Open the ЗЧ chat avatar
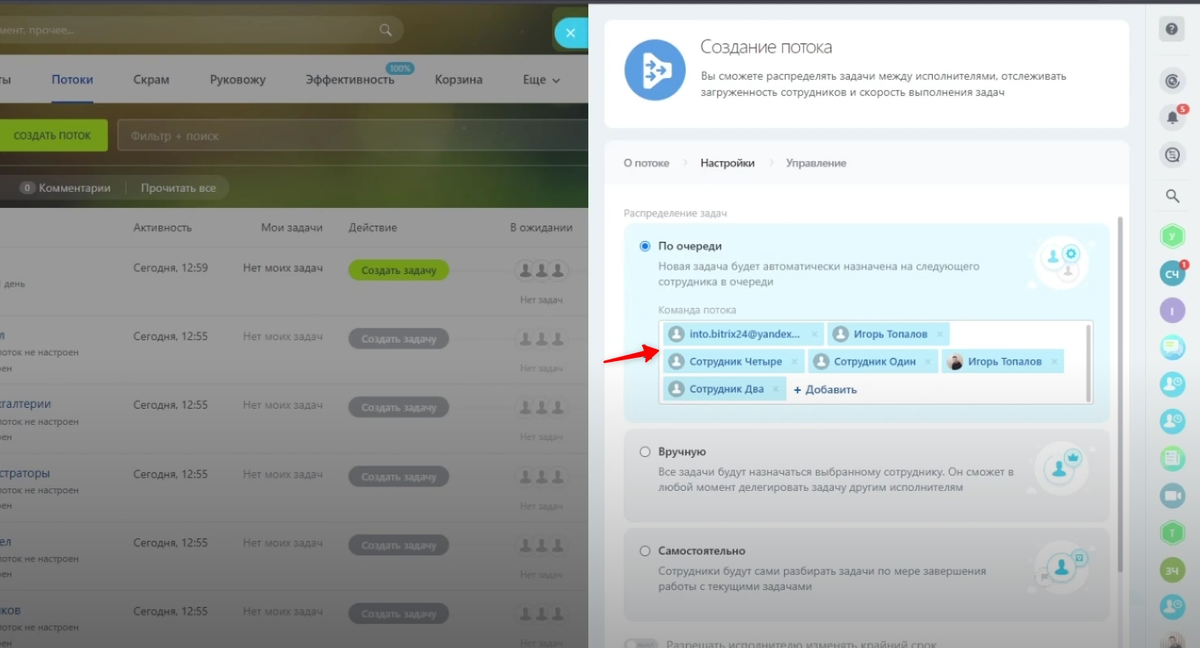1200x648 pixels. (1172, 570)
